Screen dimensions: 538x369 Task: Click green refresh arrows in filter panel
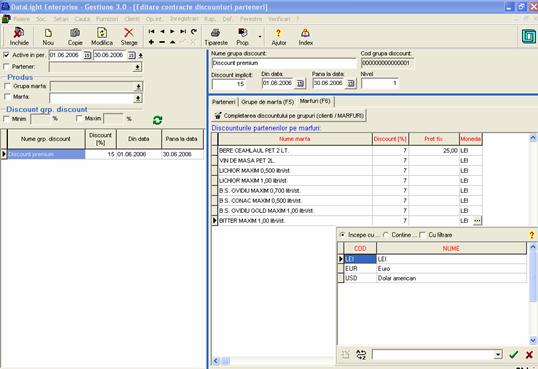click(x=157, y=120)
